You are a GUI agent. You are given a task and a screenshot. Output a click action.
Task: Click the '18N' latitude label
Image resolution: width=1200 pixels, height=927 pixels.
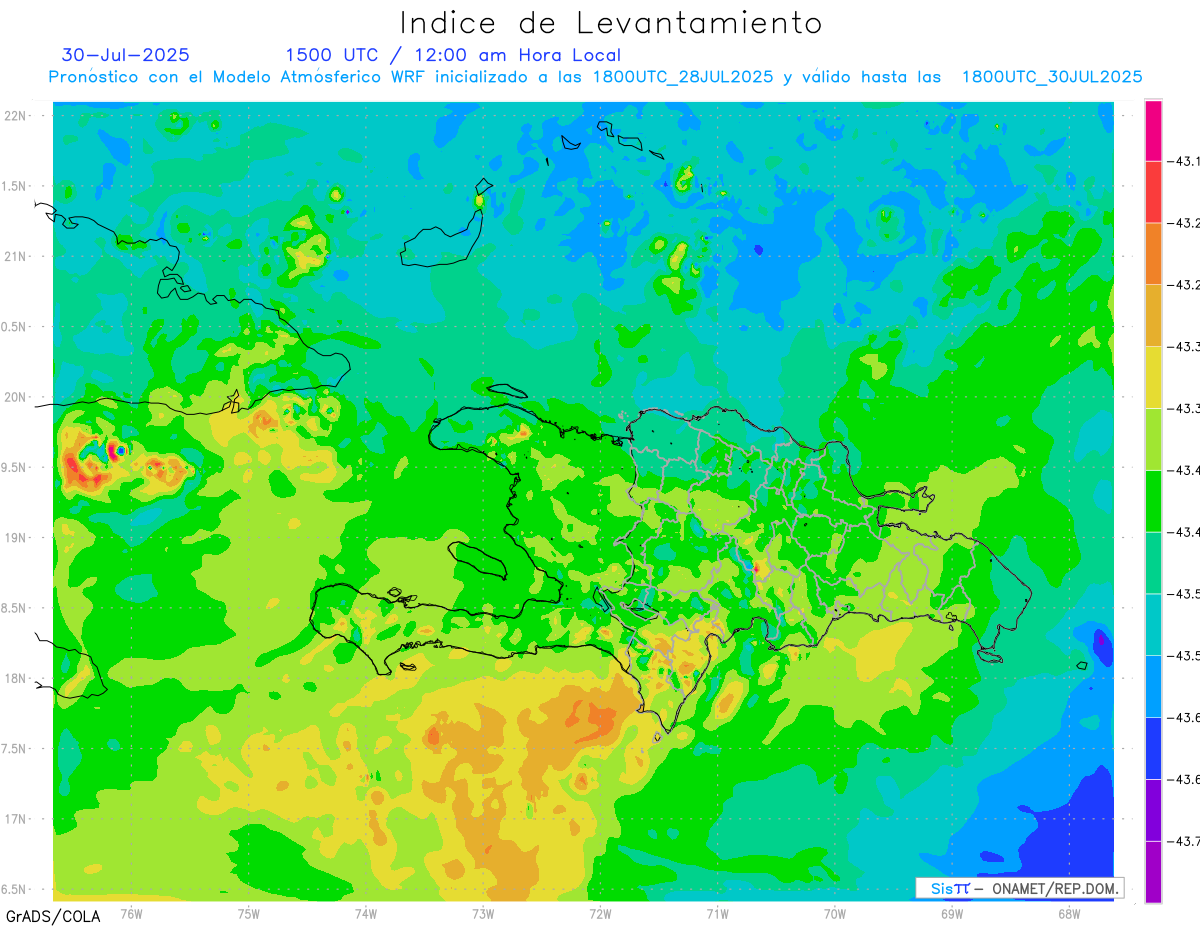[17, 678]
